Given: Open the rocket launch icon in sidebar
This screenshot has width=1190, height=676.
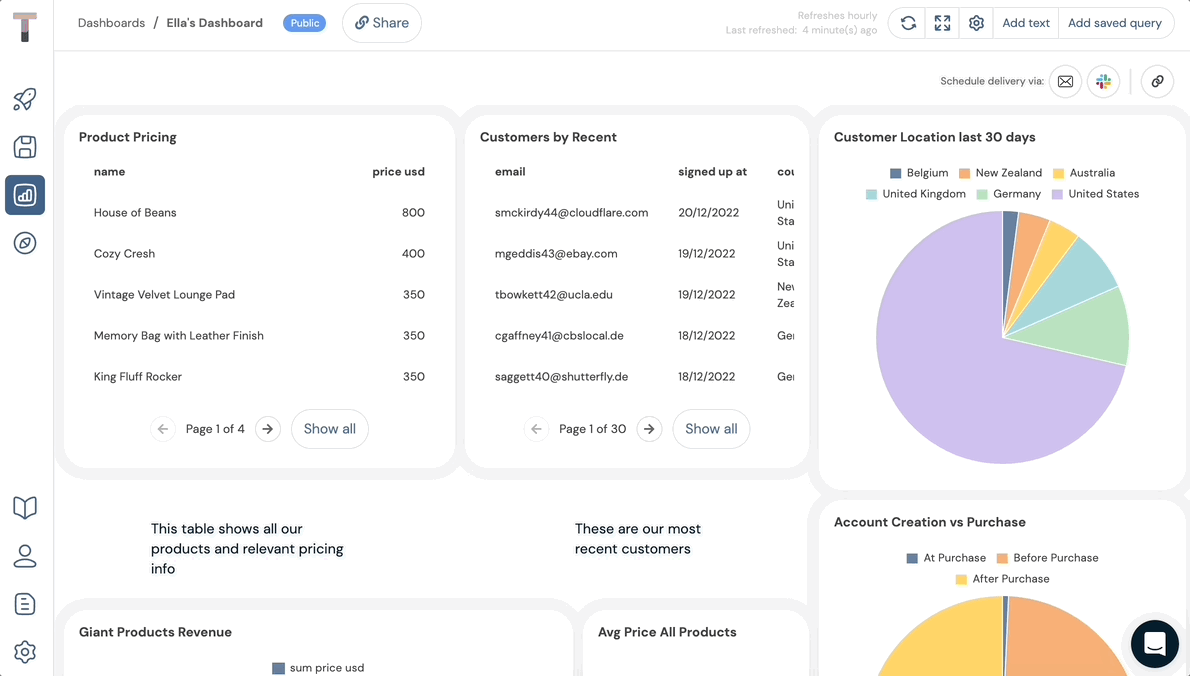Looking at the screenshot, I should click(x=25, y=99).
